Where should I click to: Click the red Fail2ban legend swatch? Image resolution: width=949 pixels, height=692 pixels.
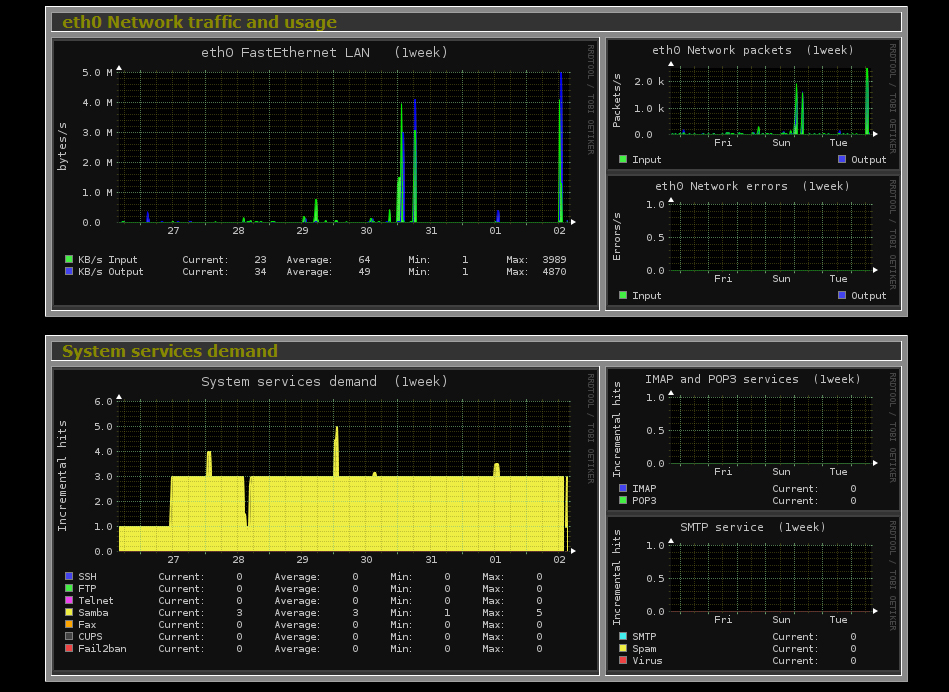tap(69, 648)
